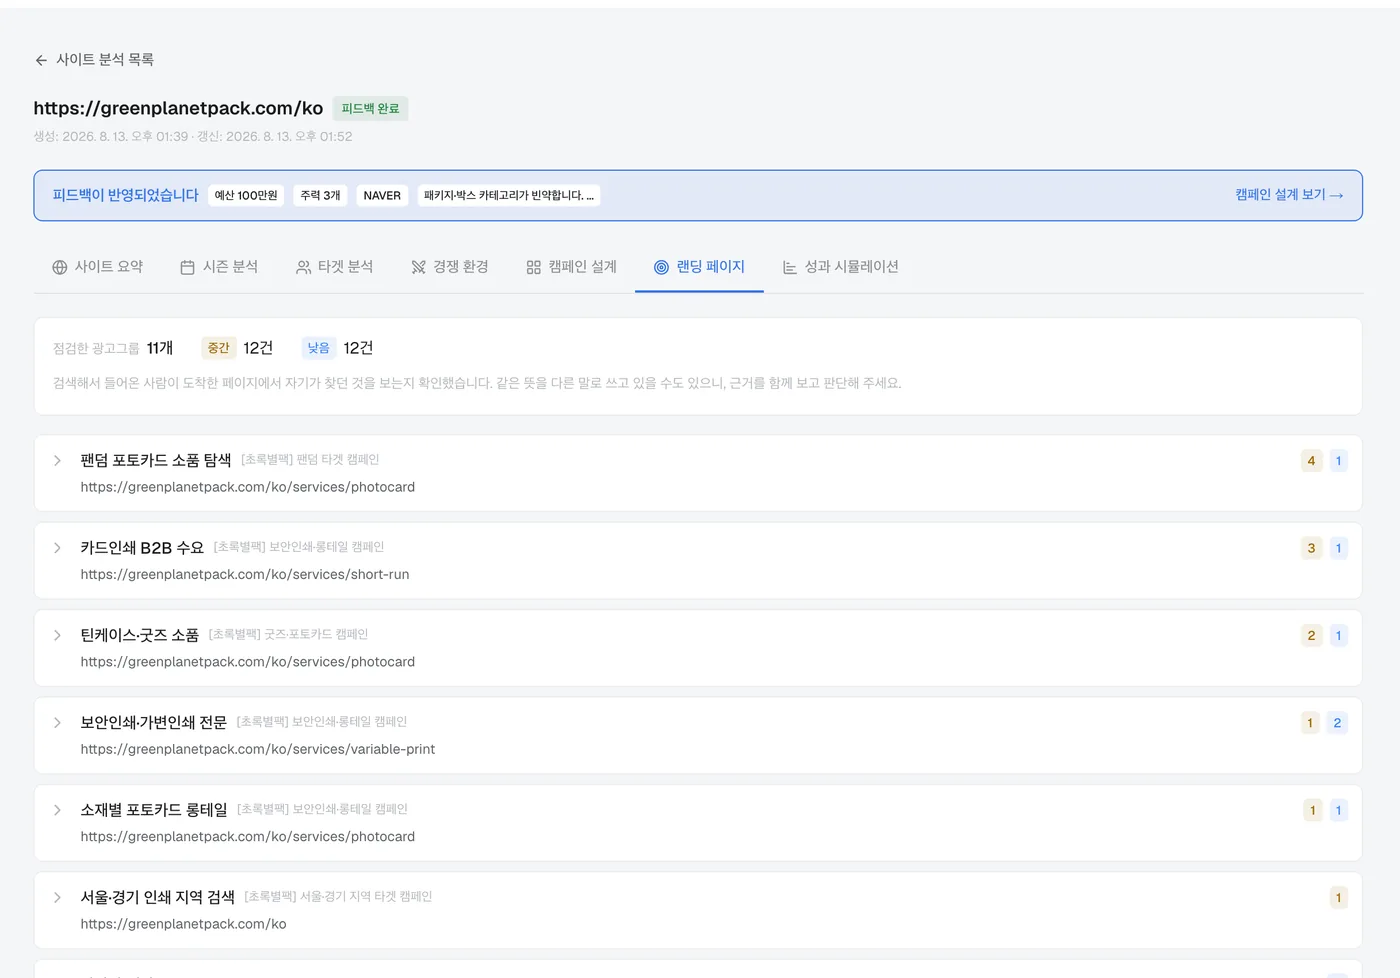The width and height of the screenshot is (1400, 978).
Task: Click the URL under 서울·경기 인쇄 지역 검색
Action: point(184,924)
